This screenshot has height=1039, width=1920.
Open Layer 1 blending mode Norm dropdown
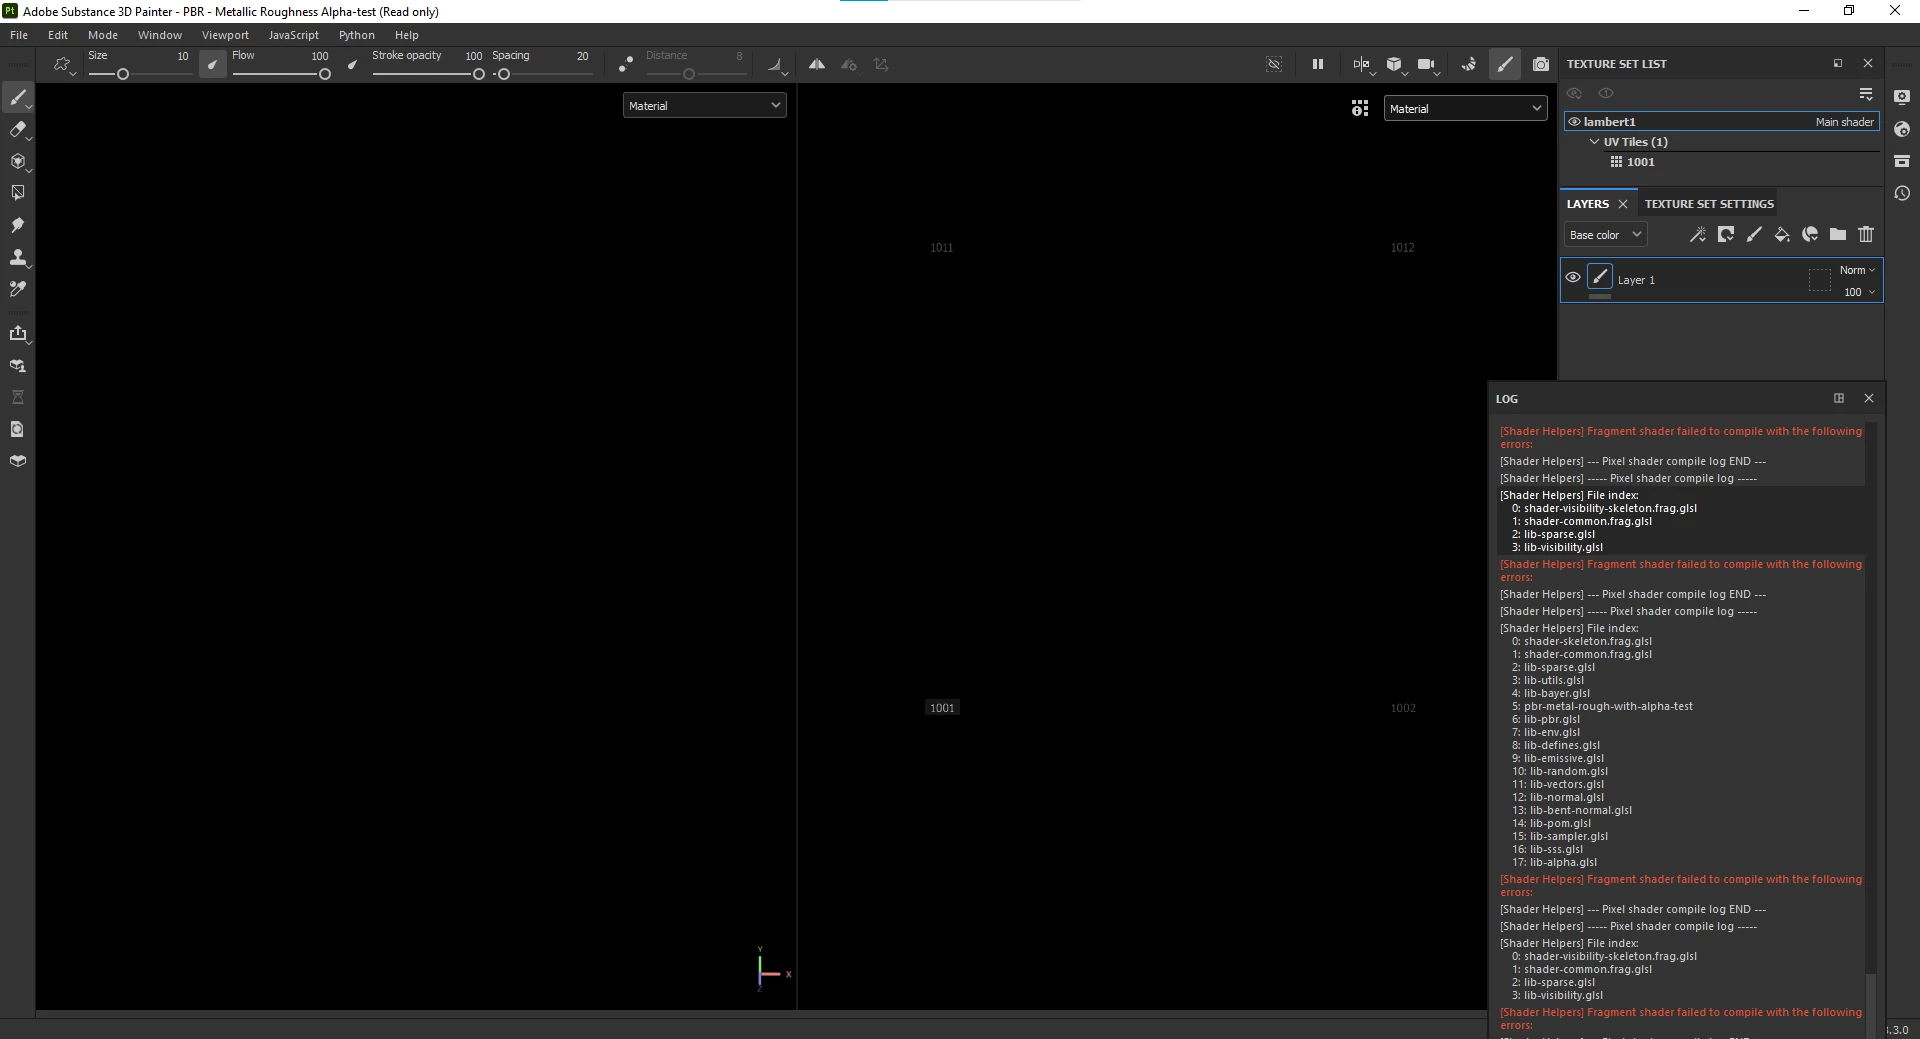tap(1857, 270)
